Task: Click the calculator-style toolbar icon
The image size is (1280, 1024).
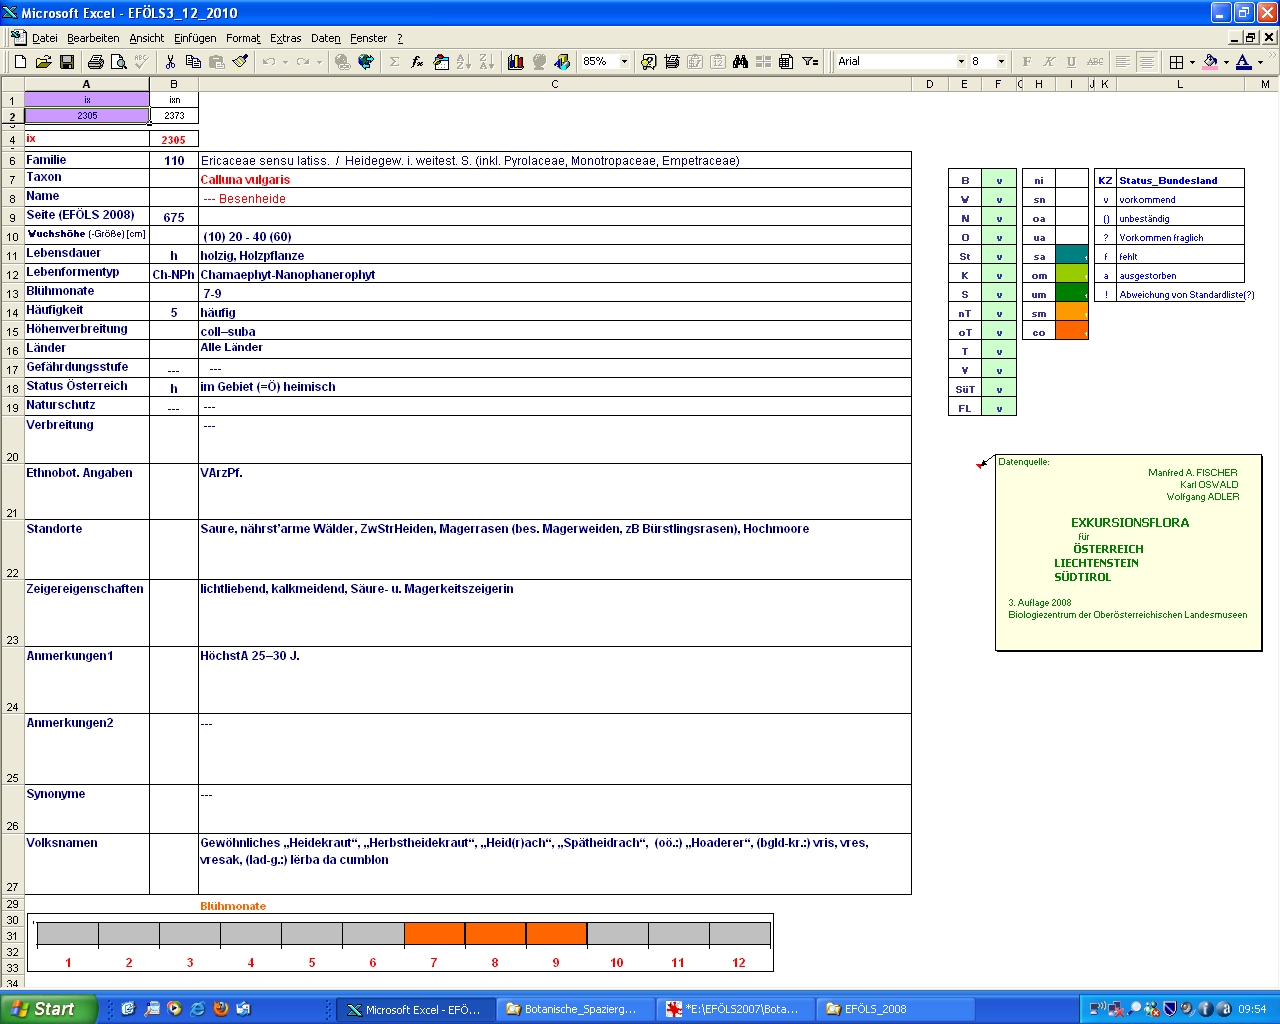Action: click(x=786, y=62)
